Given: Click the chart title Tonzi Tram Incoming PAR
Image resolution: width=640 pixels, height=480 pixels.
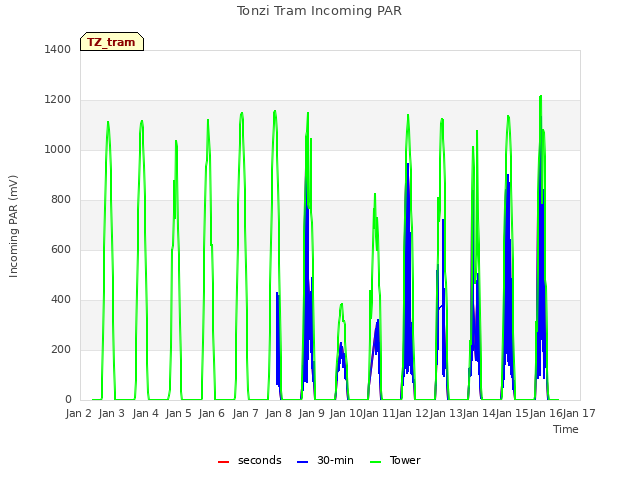Looking at the screenshot, I should coord(319,11).
